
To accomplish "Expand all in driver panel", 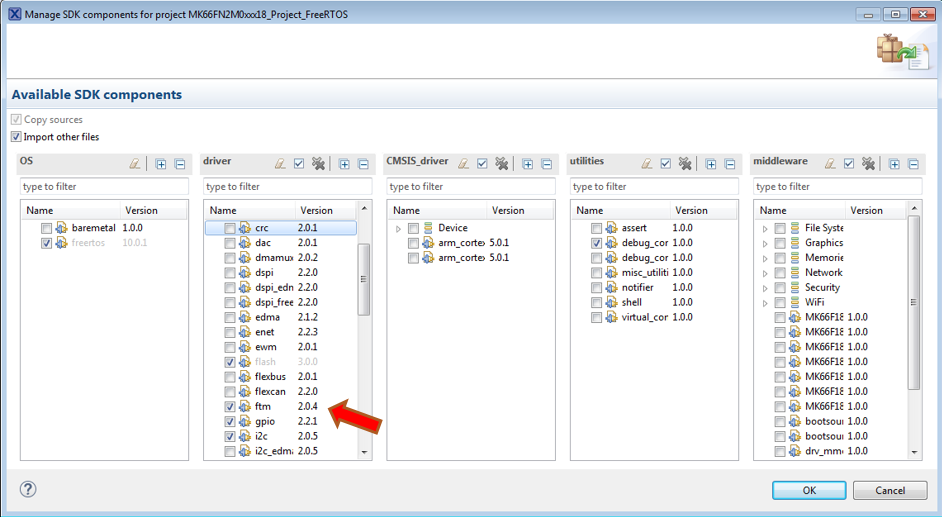I will click(x=344, y=164).
